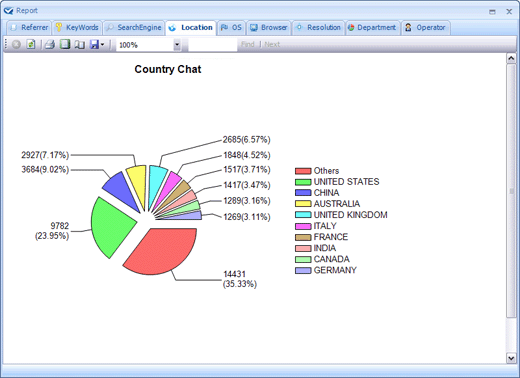The height and width of the screenshot is (378, 520).
Task: Click the blue China pie slice
Action: 123,189
